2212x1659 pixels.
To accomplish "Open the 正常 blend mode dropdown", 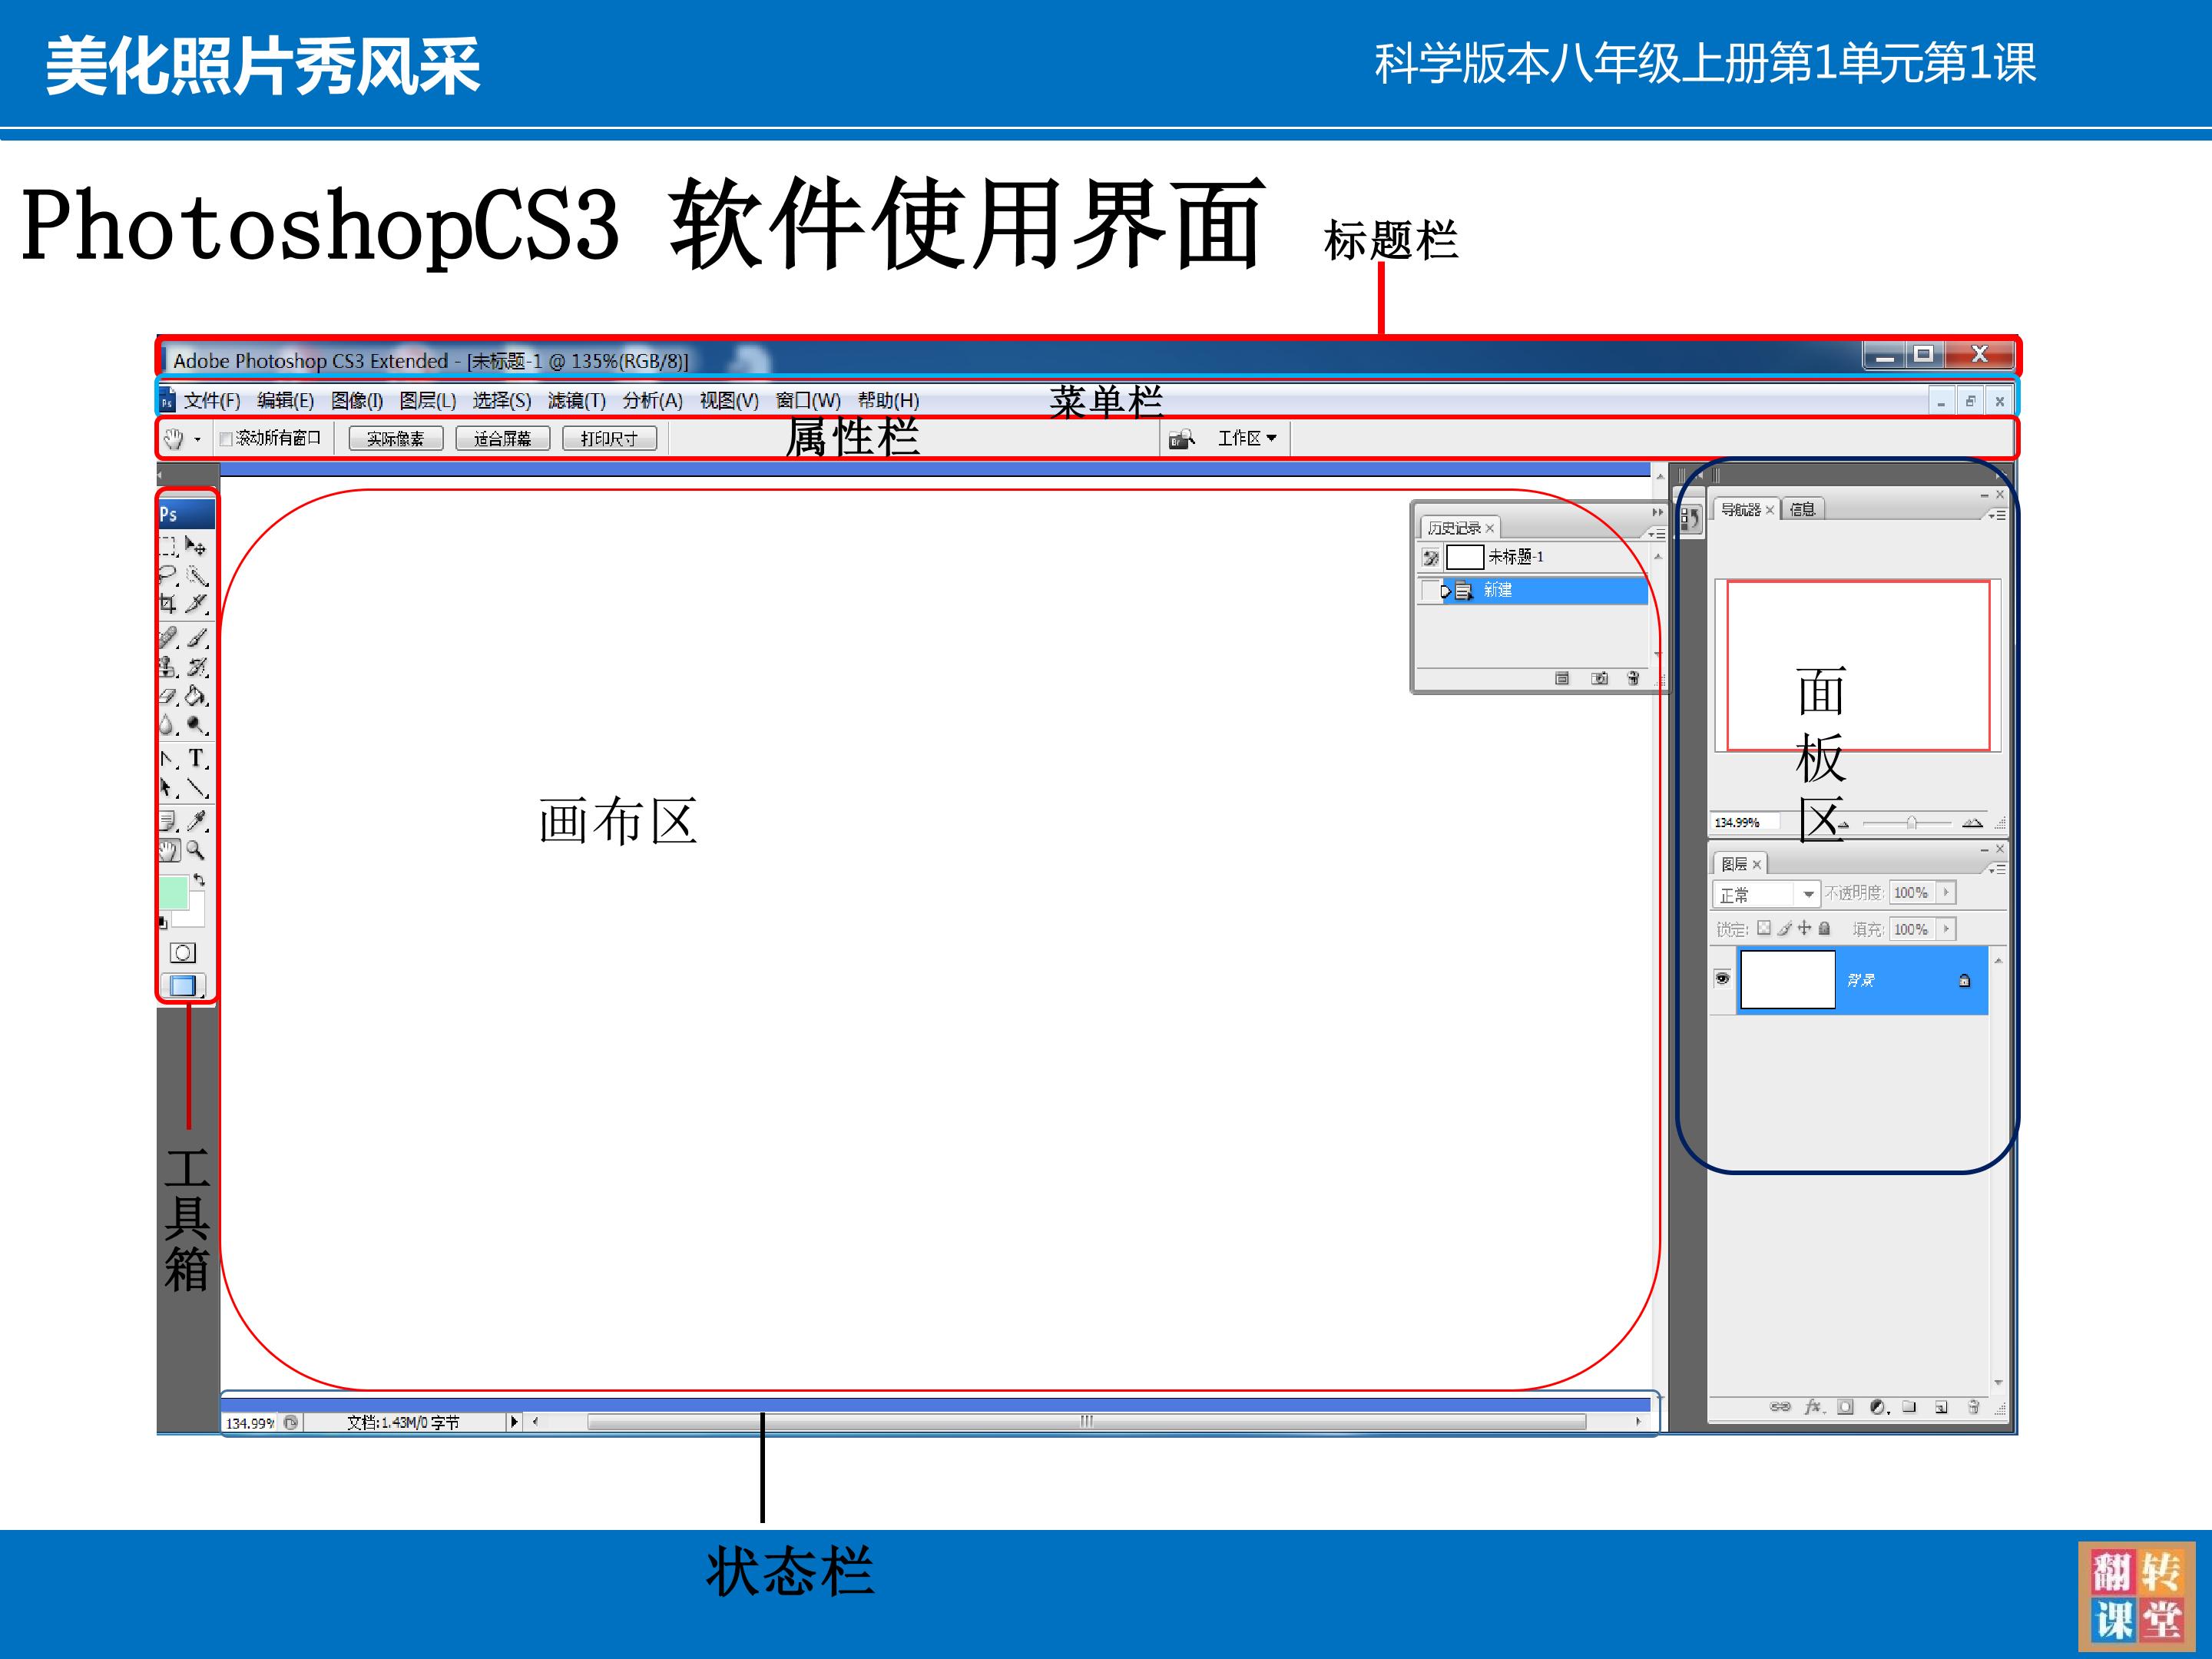I will [x=1766, y=893].
